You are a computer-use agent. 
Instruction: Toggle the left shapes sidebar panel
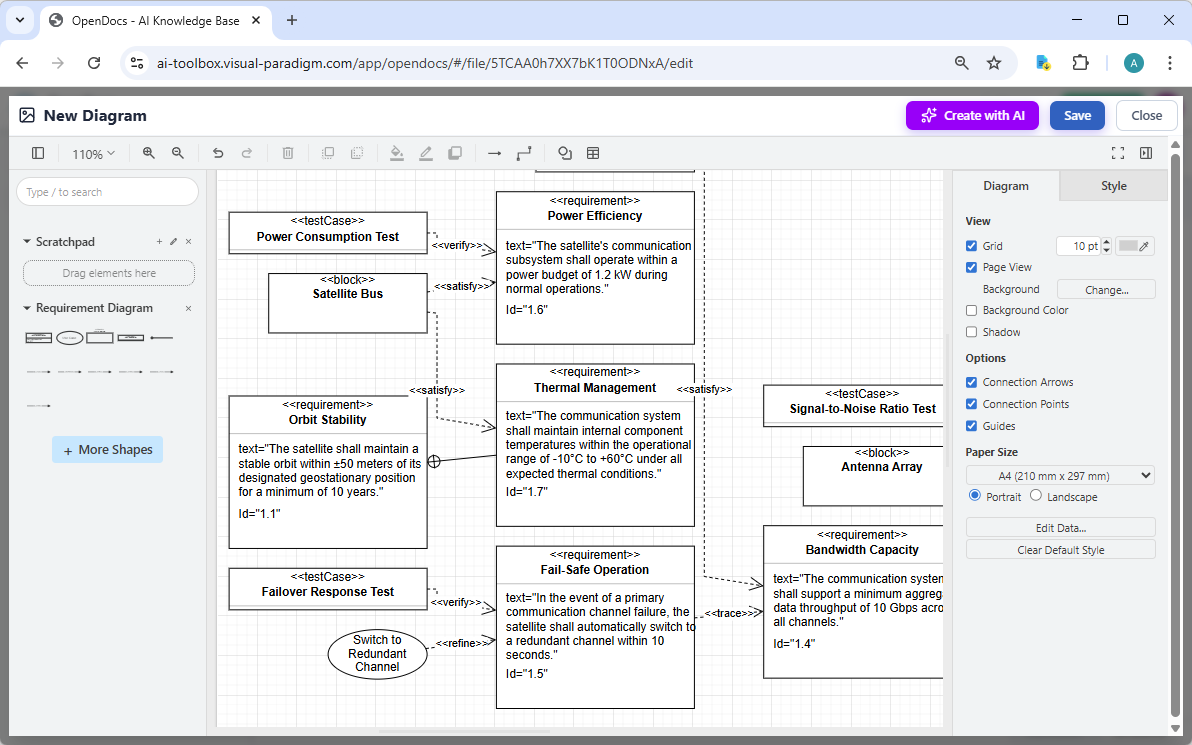(37, 153)
